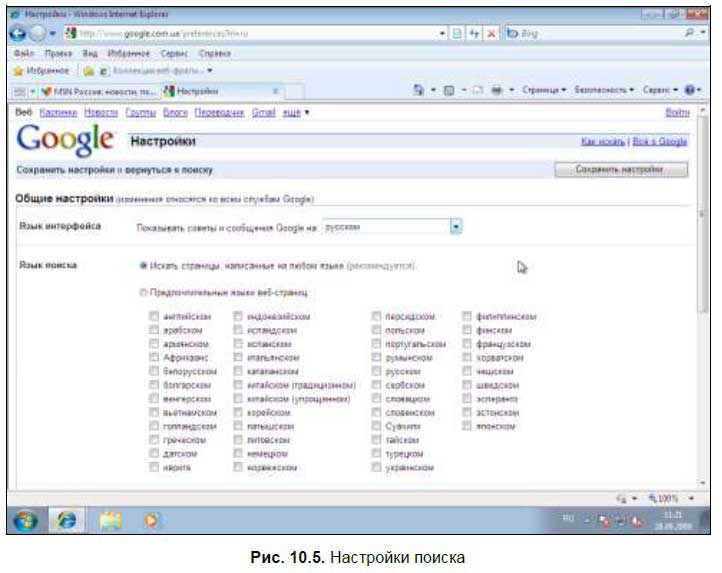Image resolution: width=722 pixels, height=573 pixels.
Task: Launch Internet Explorer from taskbar
Action: pyautogui.click(x=67, y=520)
